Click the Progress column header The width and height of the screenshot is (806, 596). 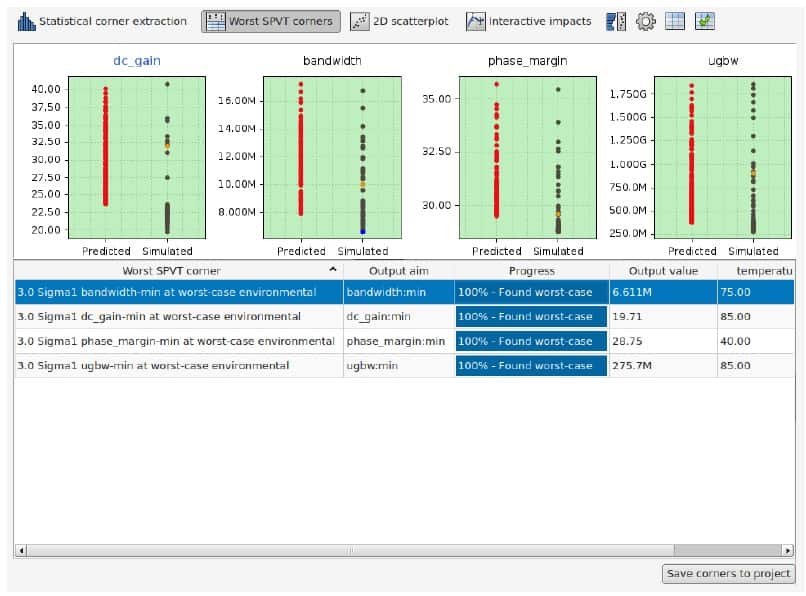[x=532, y=270]
